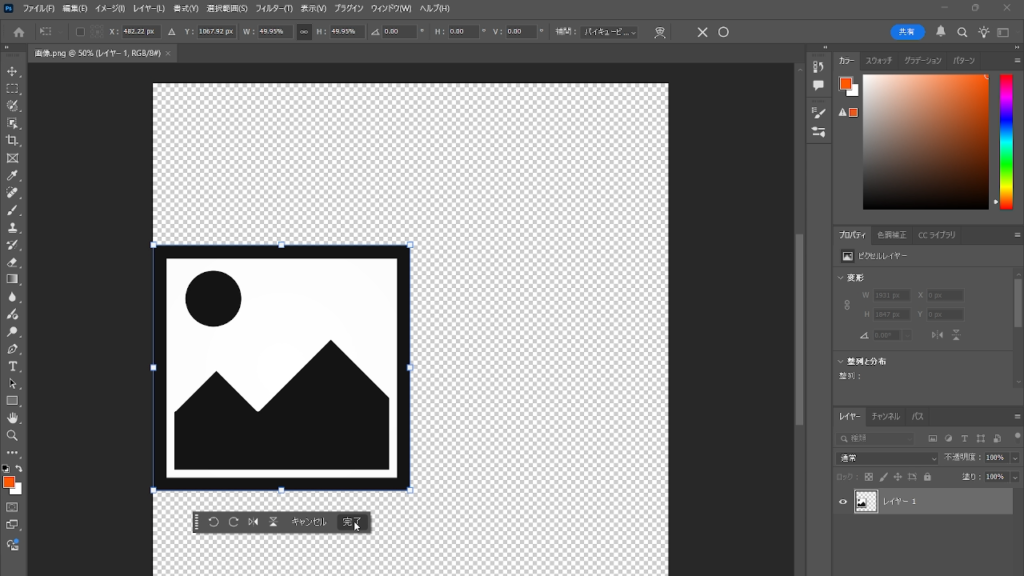Select the Hand tool
1024x576 pixels.
(x=12, y=418)
